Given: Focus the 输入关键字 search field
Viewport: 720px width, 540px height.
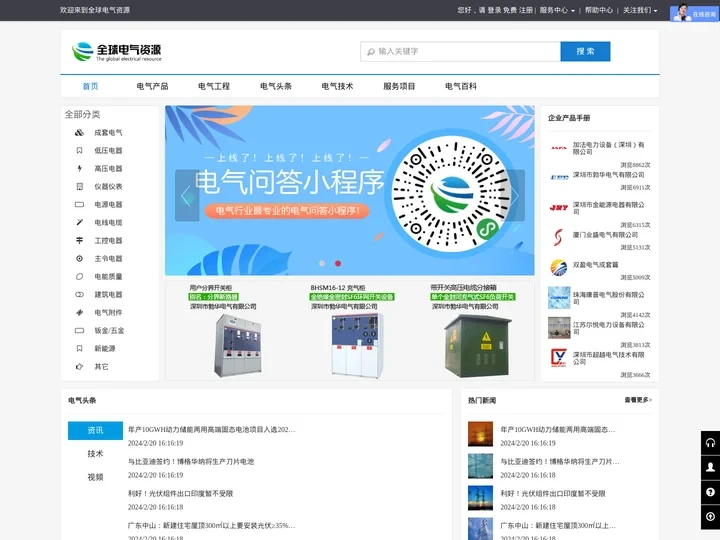Looking at the screenshot, I should point(461,51).
